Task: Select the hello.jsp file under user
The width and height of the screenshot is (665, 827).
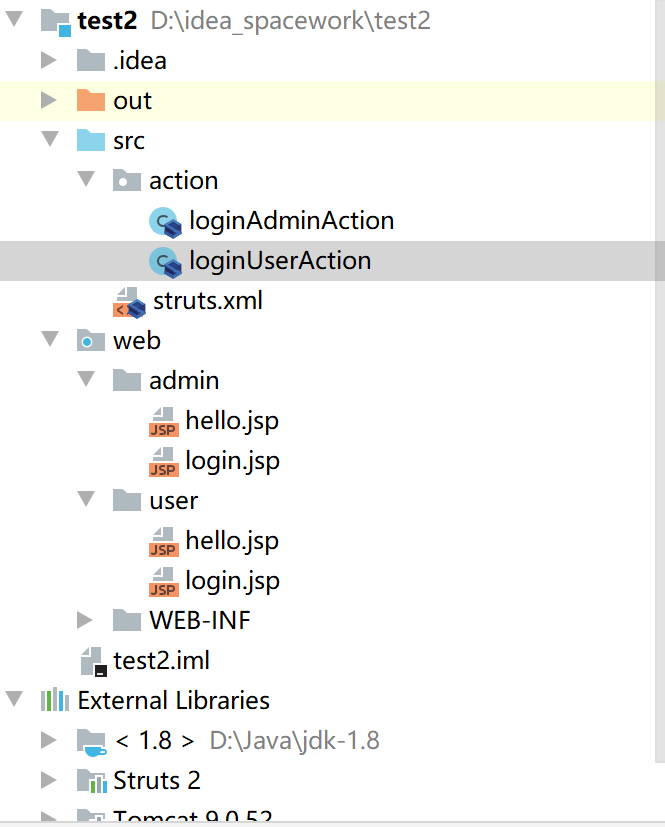Action: click(232, 540)
